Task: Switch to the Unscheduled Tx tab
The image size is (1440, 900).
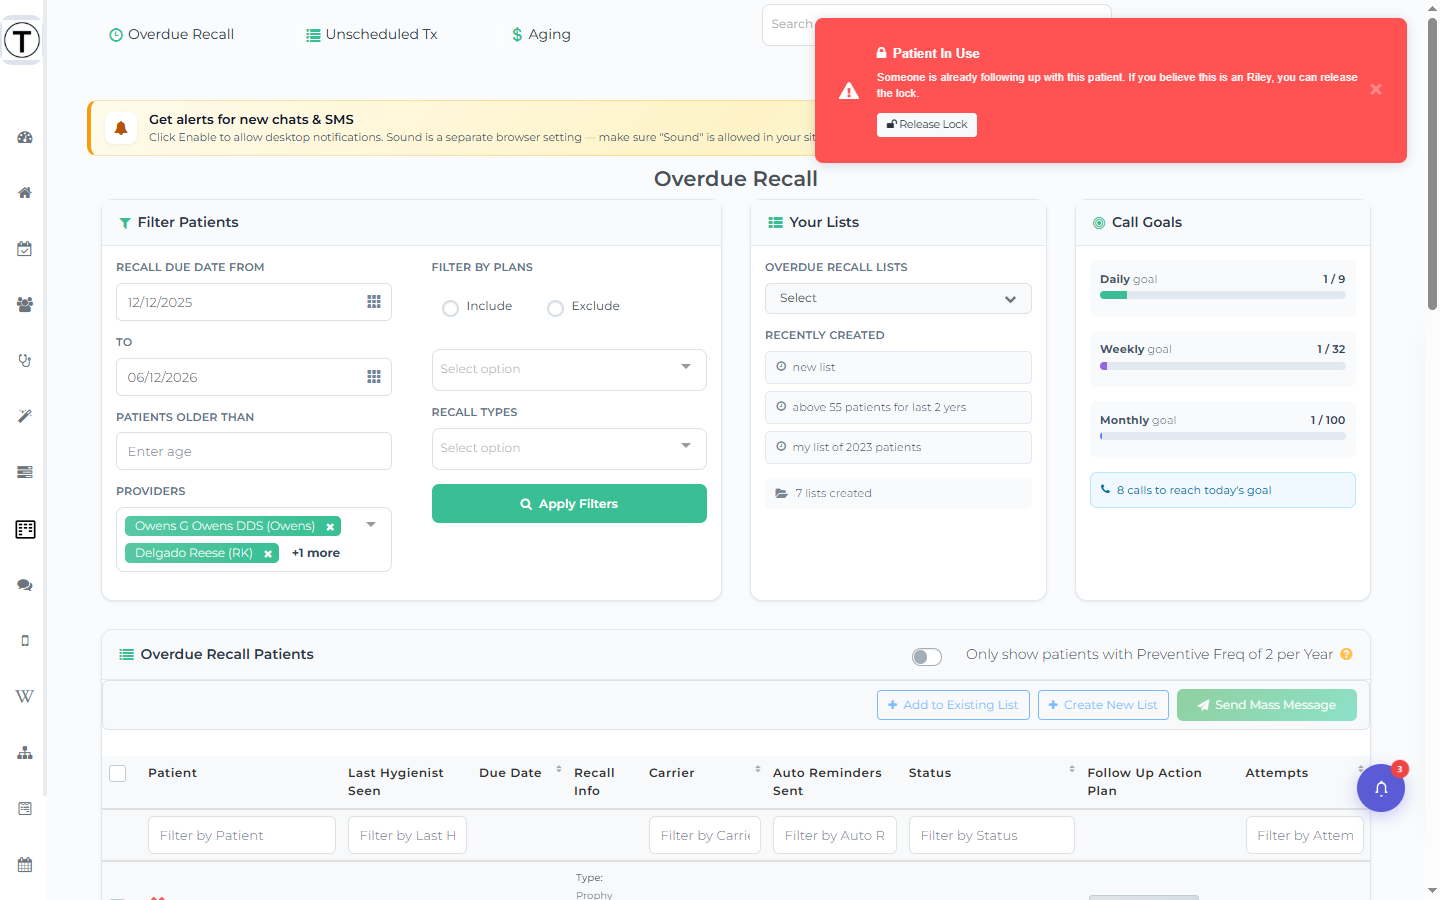Action: 372,34
